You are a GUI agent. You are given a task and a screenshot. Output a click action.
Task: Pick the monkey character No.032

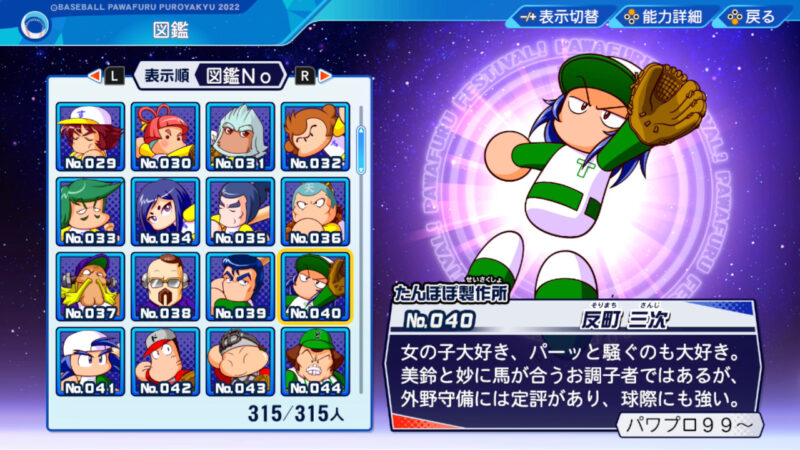click(x=315, y=137)
